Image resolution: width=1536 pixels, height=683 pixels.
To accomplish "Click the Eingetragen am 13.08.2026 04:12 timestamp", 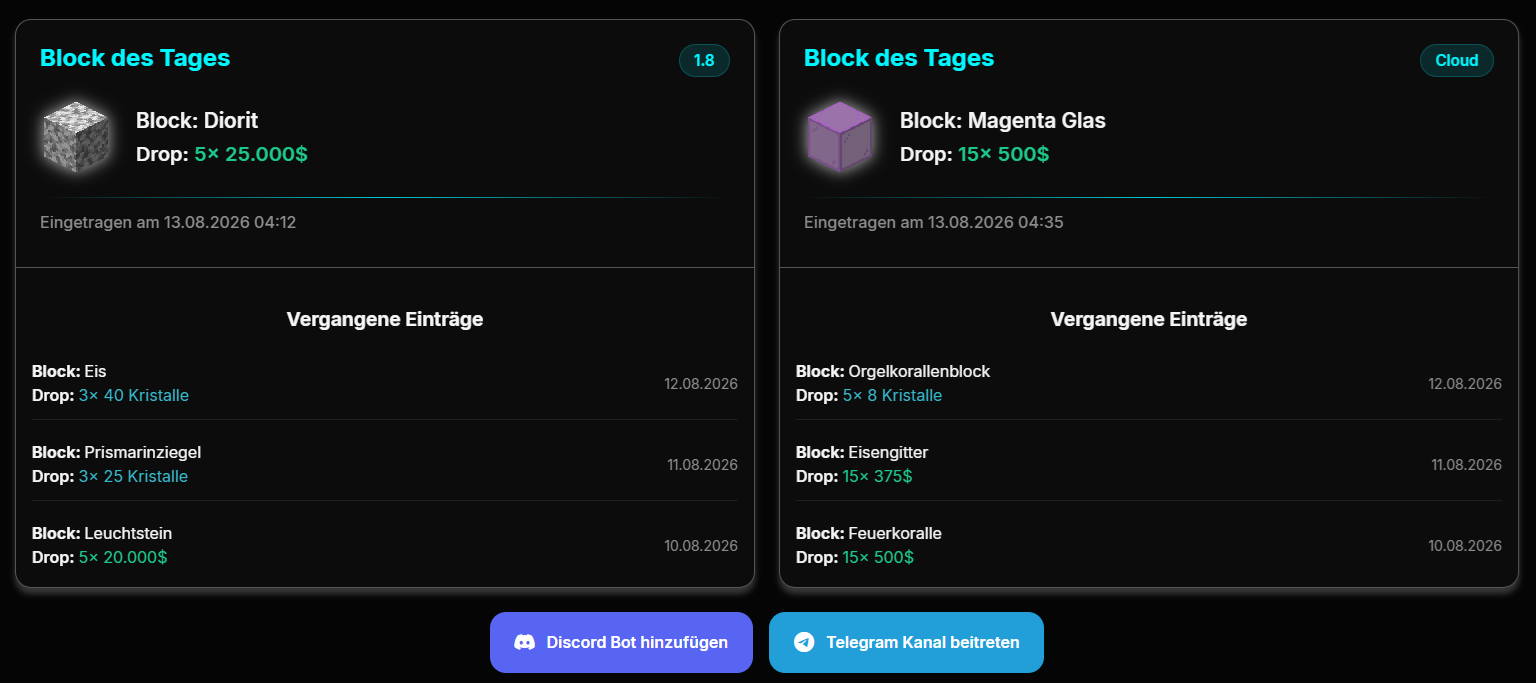I will point(168,222).
